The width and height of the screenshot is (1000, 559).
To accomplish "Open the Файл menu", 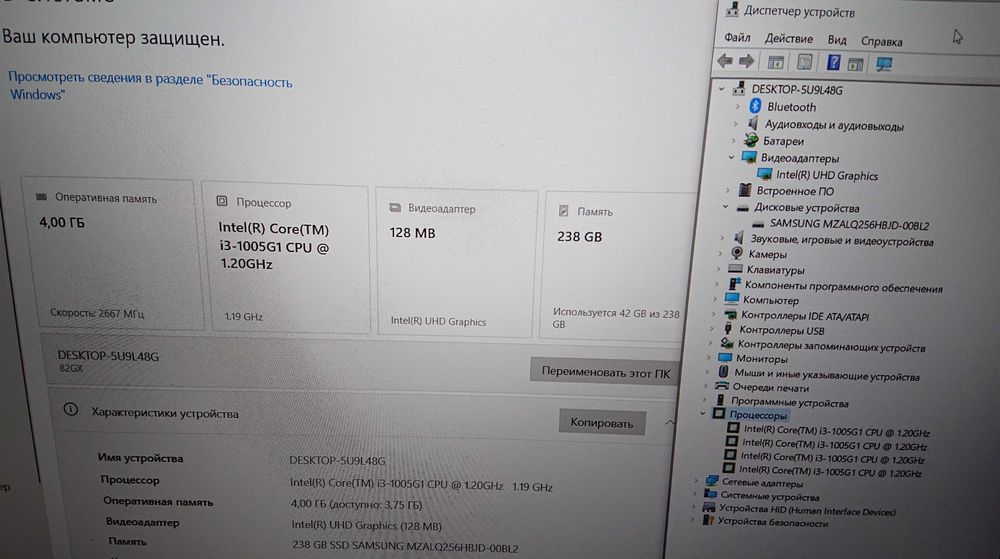I will (737, 38).
